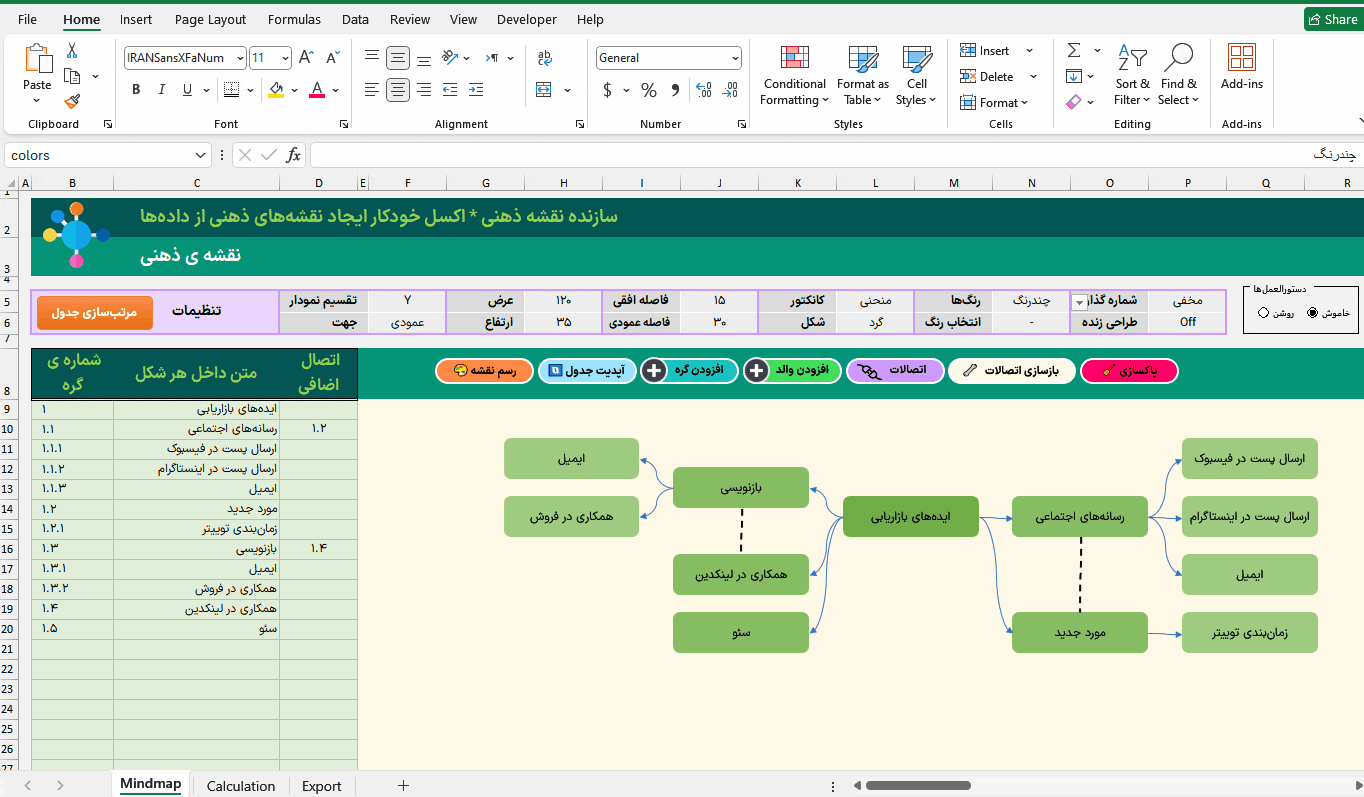Open the Add-ins button
Image resolution: width=1364 pixels, height=797 pixels.
click(1241, 67)
